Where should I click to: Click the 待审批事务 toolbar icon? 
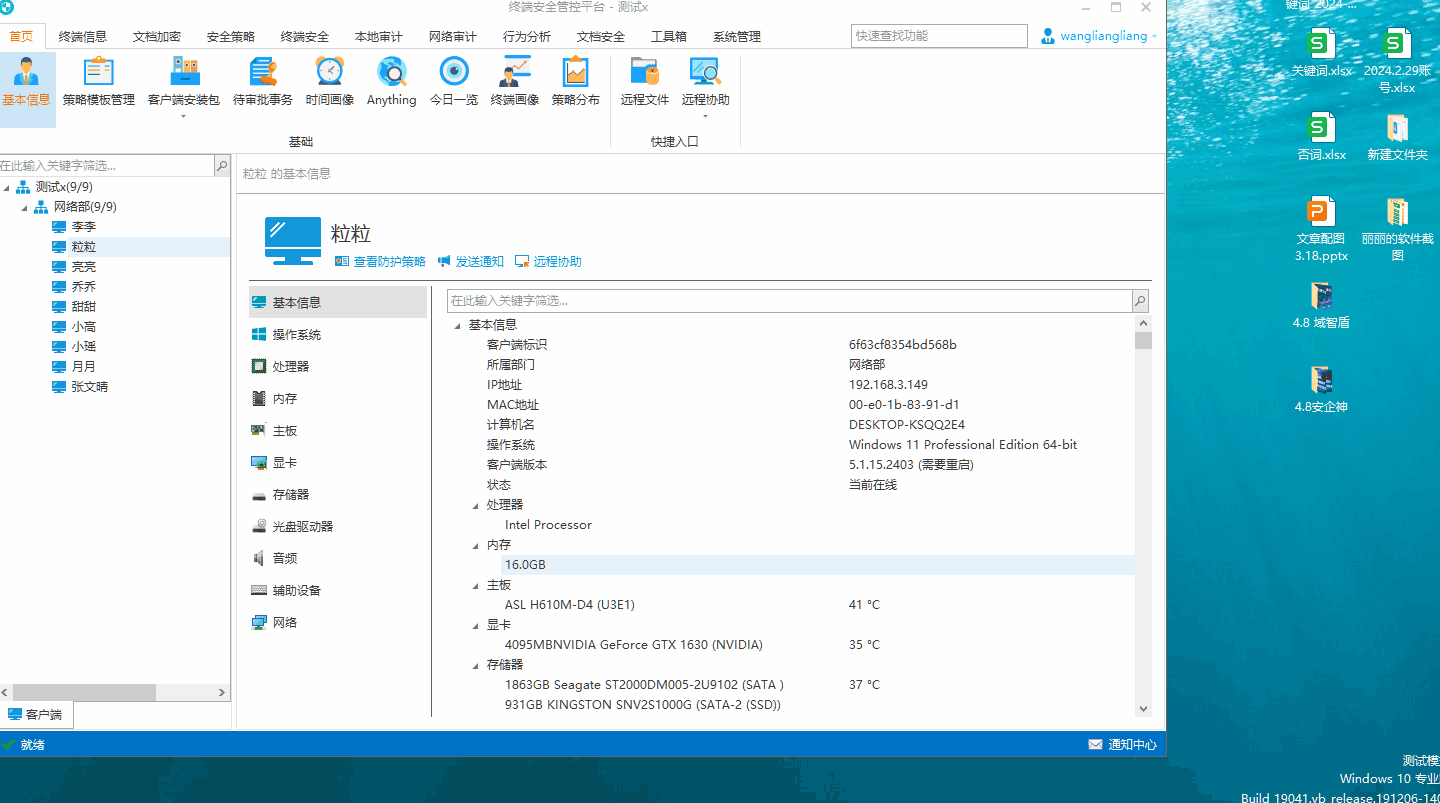coord(263,81)
